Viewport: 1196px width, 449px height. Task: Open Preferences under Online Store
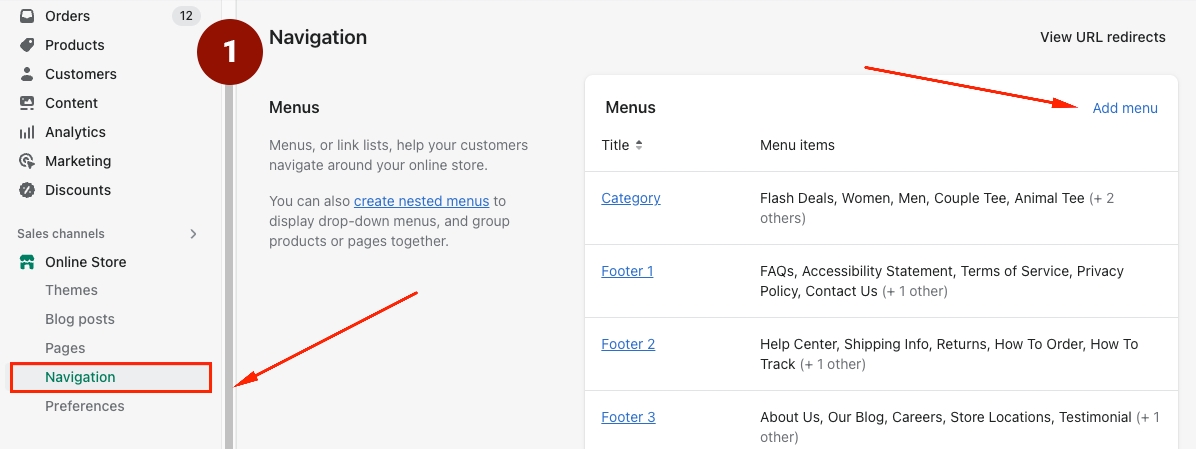pos(85,406)
